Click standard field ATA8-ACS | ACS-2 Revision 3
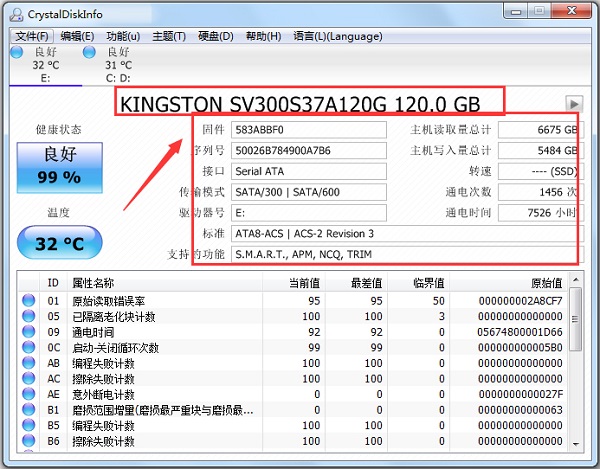 (x=408, y=233)
